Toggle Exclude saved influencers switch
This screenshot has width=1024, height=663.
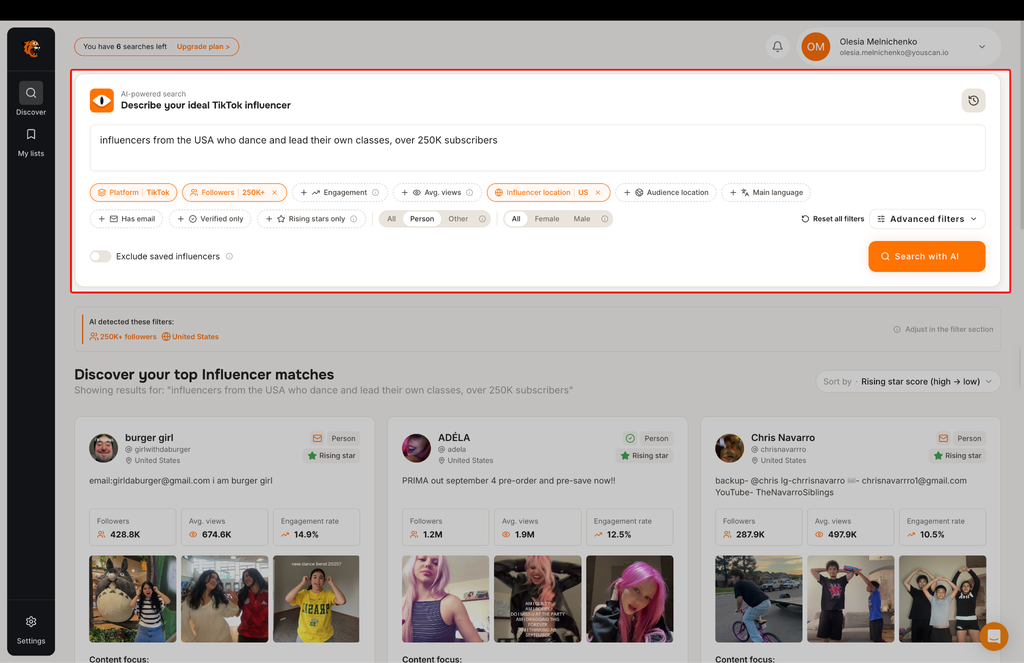point(101,257)
